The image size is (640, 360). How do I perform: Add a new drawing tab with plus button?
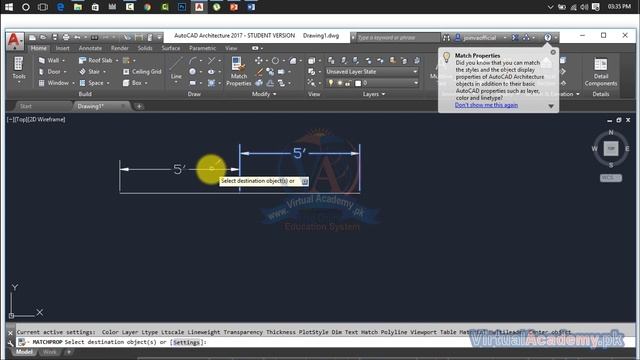coord(139,106)
